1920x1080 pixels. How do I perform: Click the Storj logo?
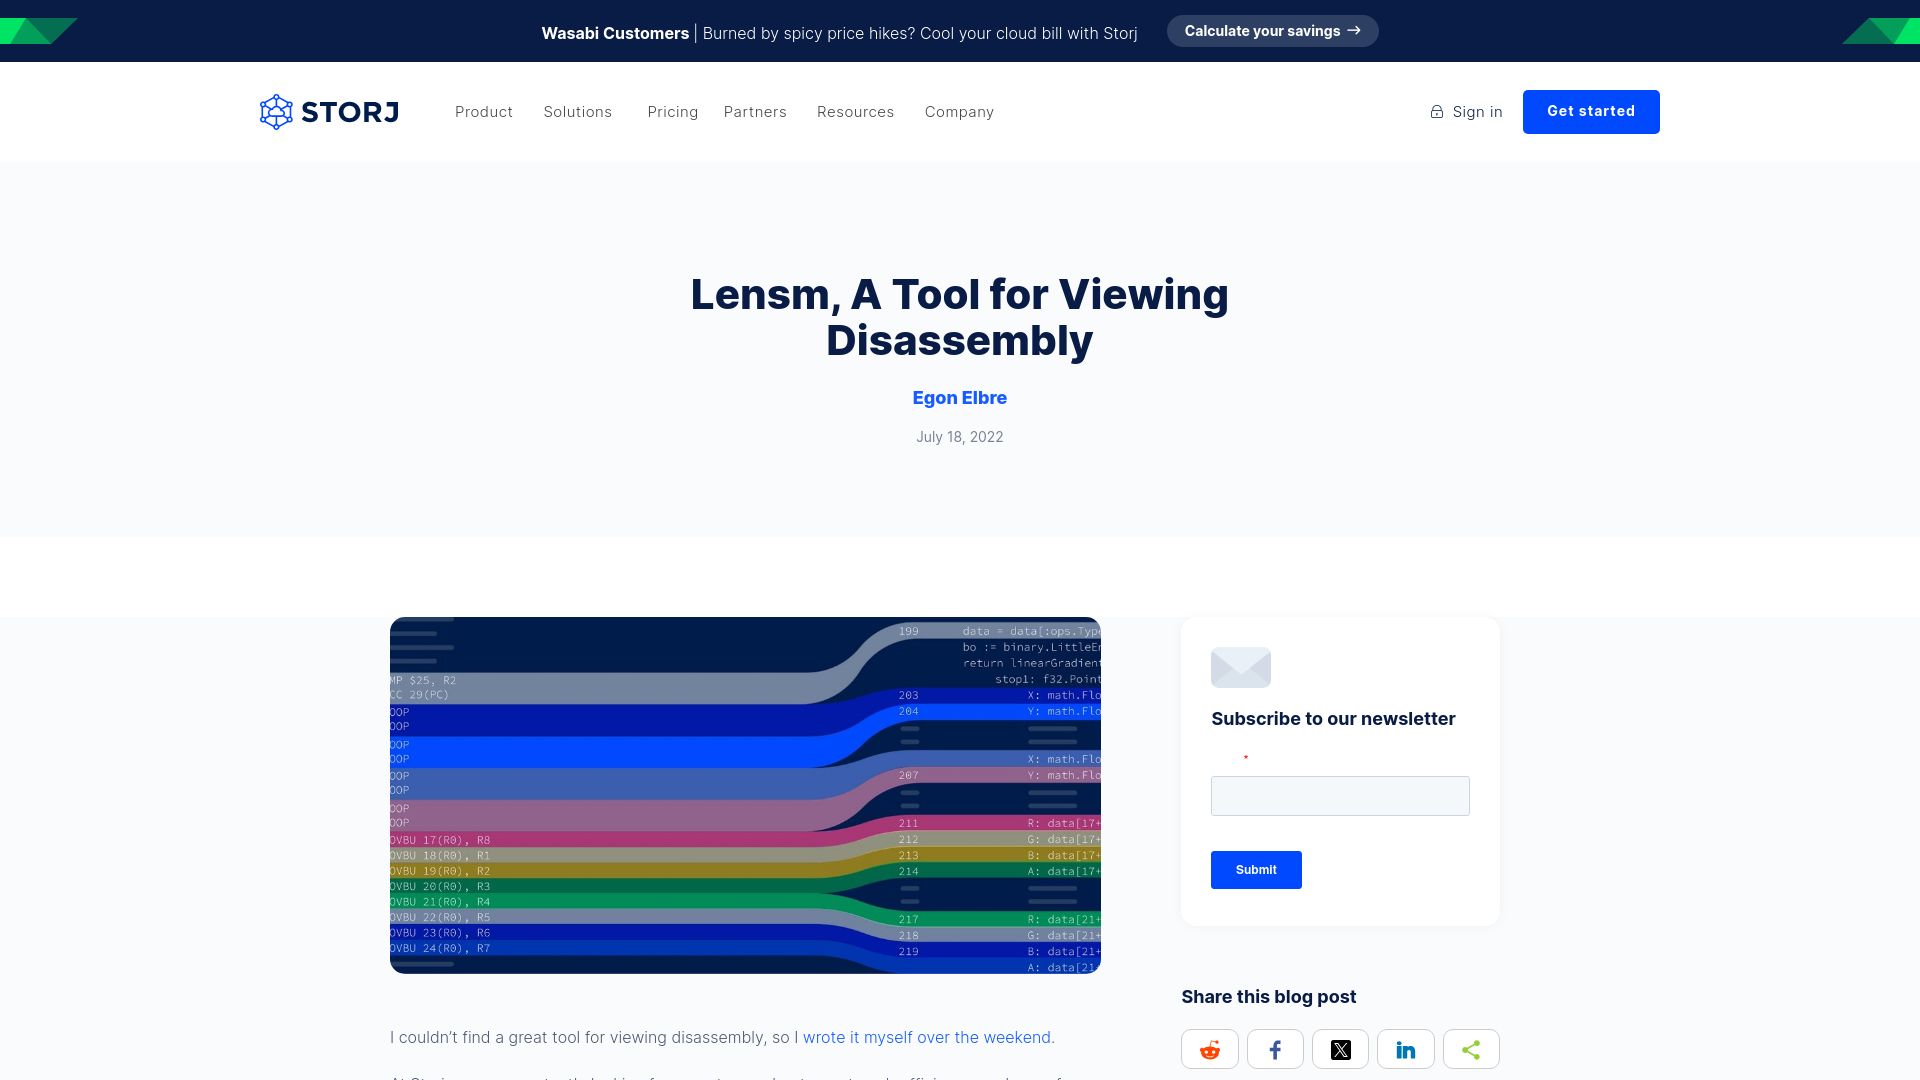point(329,112)
